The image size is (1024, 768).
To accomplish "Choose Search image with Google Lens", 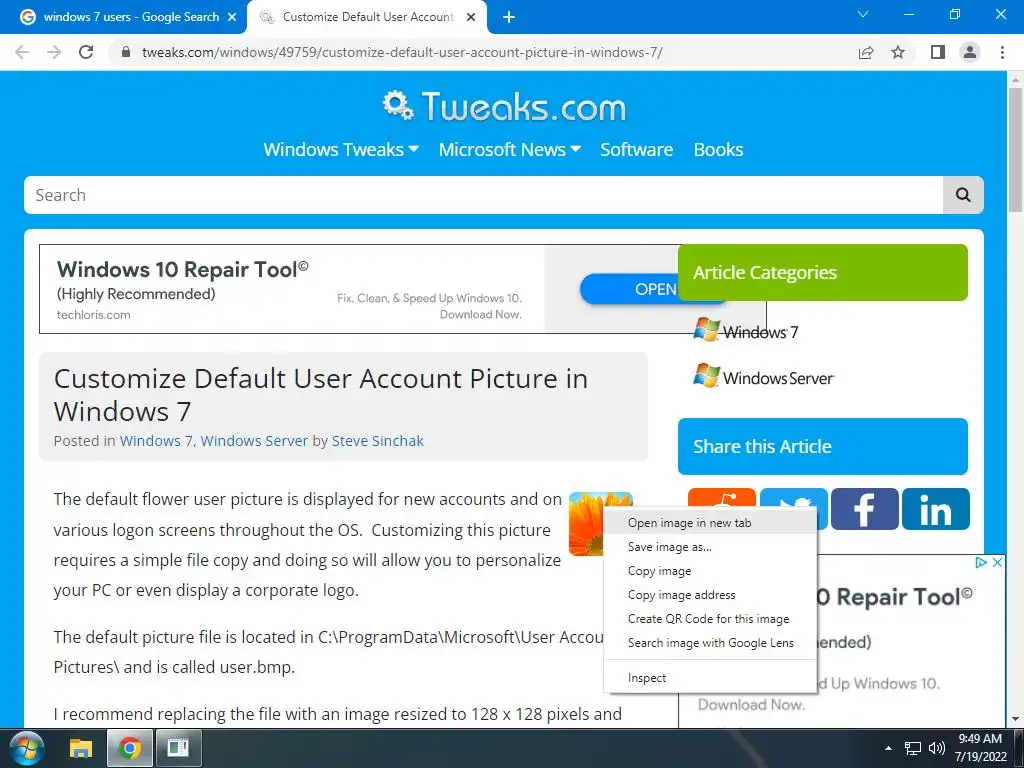I will (x=711, y=643).
